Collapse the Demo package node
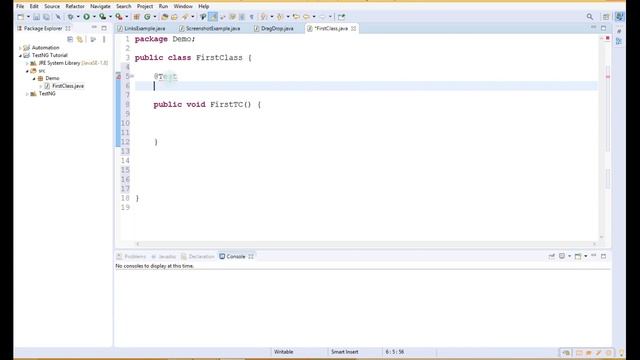Image resolution: width=640 pixels, height=360 pixels. 34,78
